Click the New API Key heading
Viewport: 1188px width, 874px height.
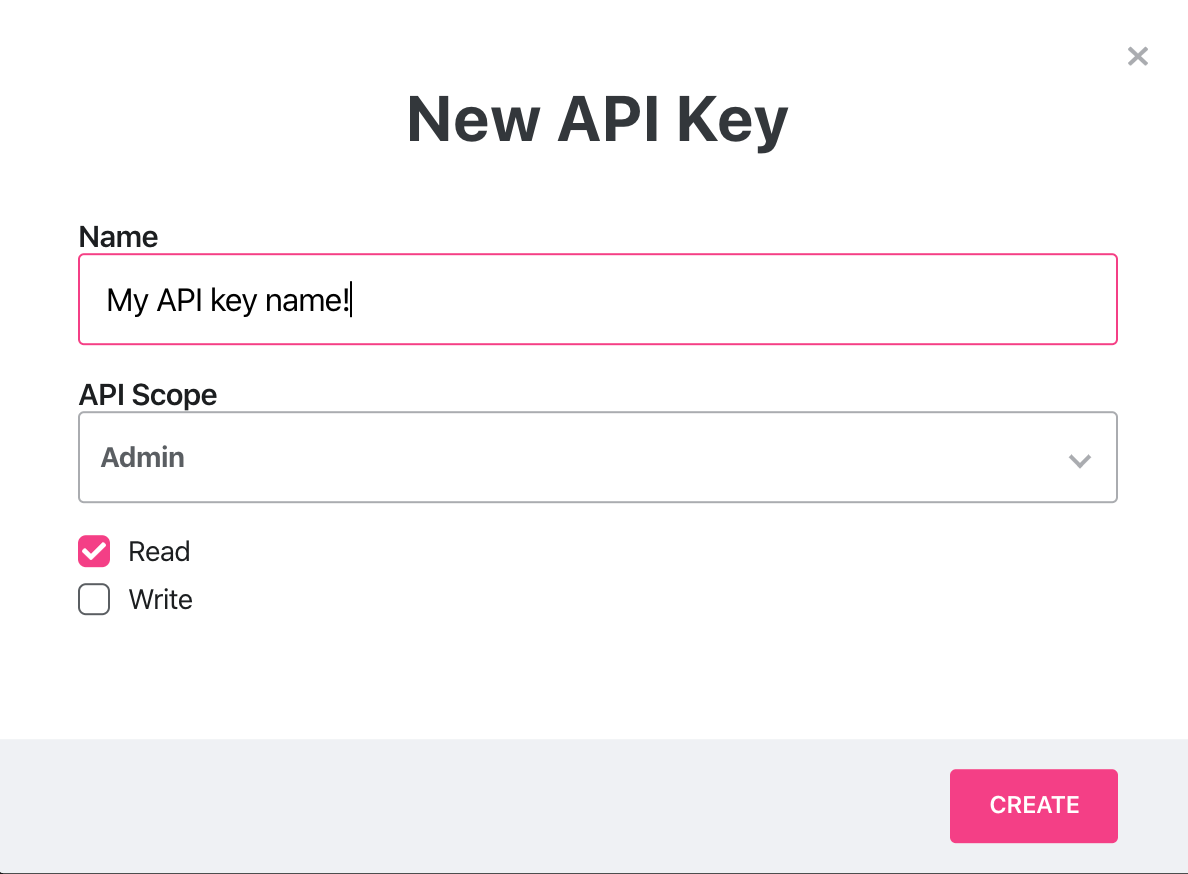597,119
